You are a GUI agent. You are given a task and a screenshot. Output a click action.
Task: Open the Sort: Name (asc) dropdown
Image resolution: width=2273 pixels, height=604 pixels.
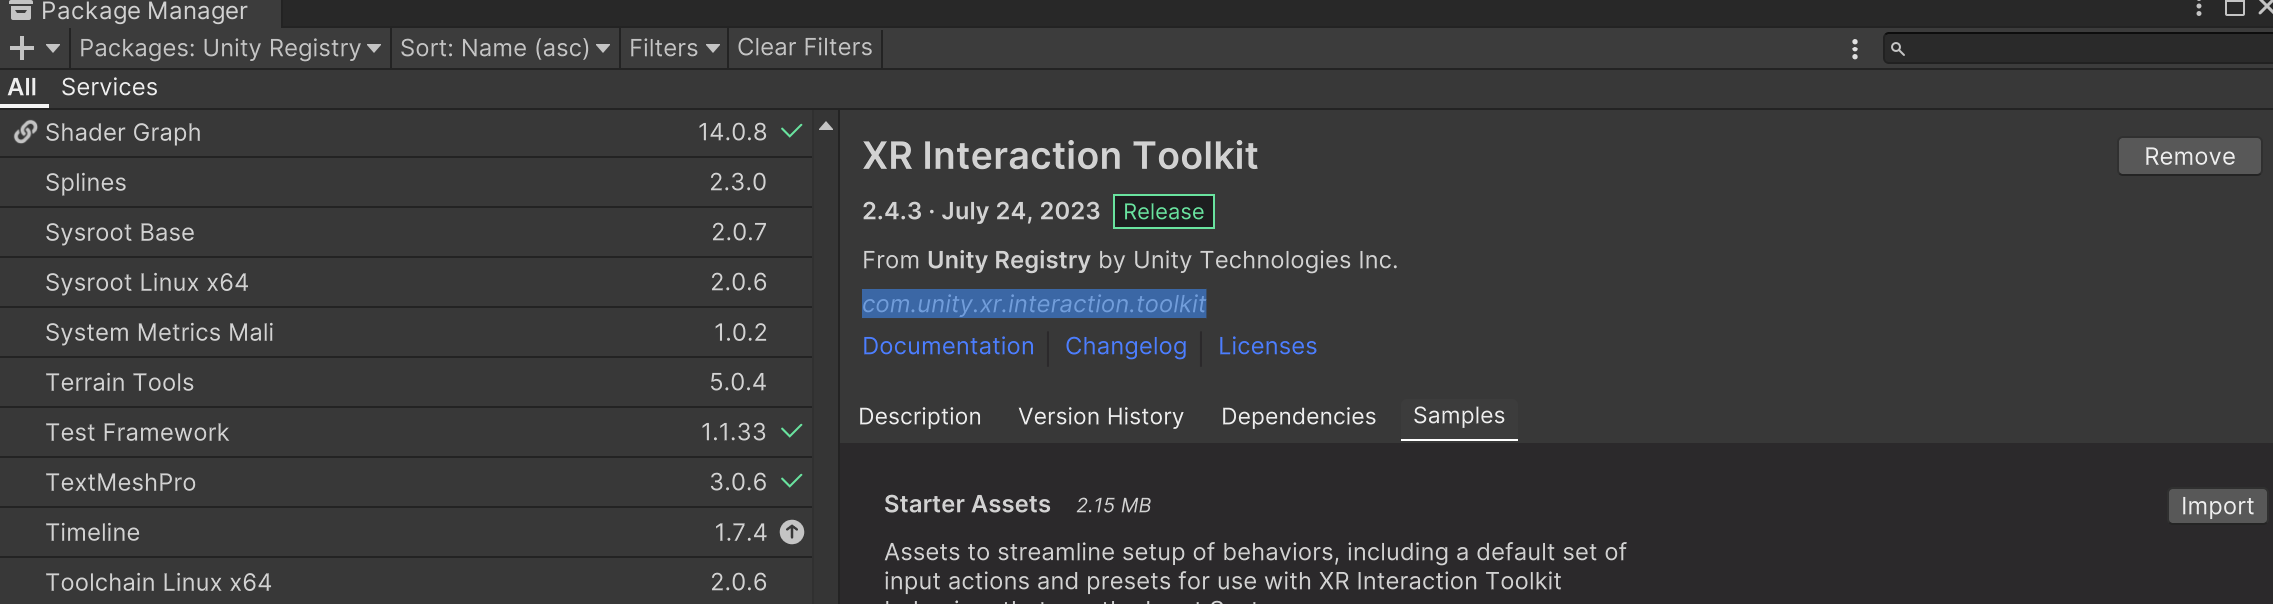(x=504, y=48)
